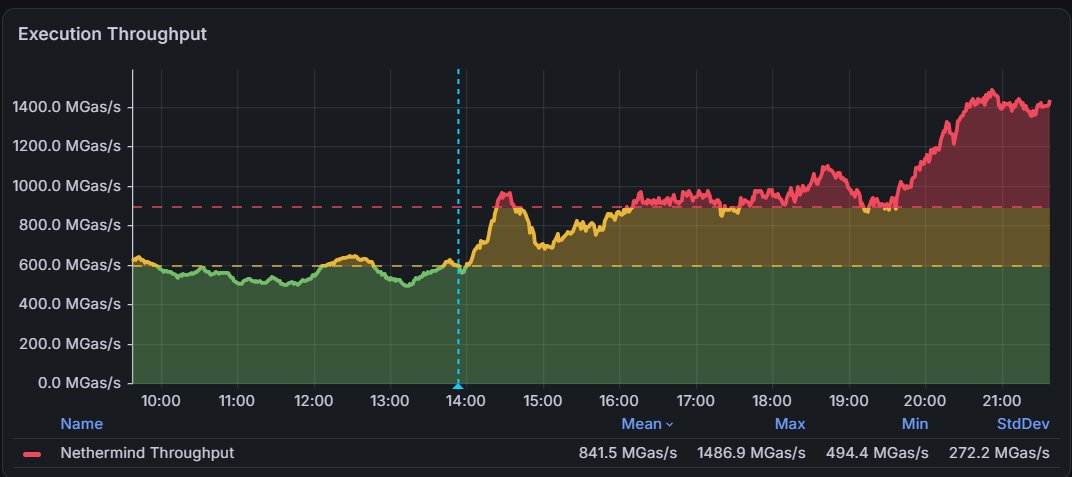The width and height of the screenshot is (1072, 477).
Task: Click the 21:00 time axis label
Action: (x=1002, y=401)
